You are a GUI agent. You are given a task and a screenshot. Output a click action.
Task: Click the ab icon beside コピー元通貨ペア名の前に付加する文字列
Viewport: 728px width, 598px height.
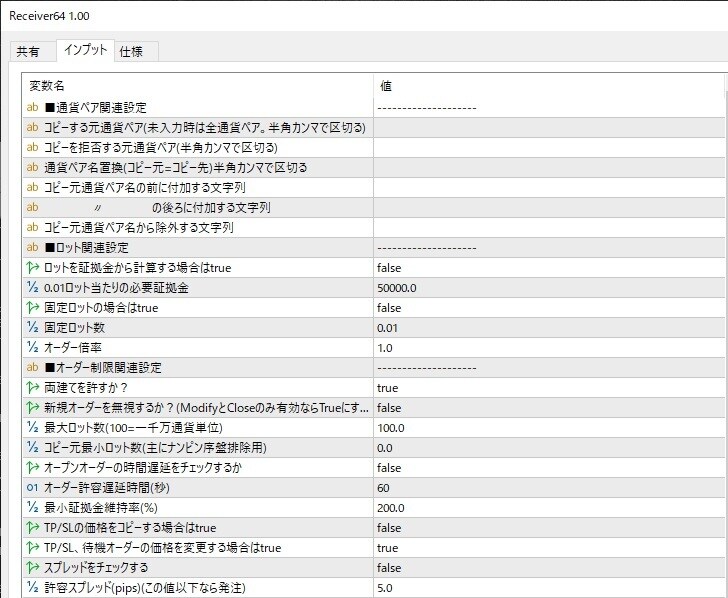[32, 187]
